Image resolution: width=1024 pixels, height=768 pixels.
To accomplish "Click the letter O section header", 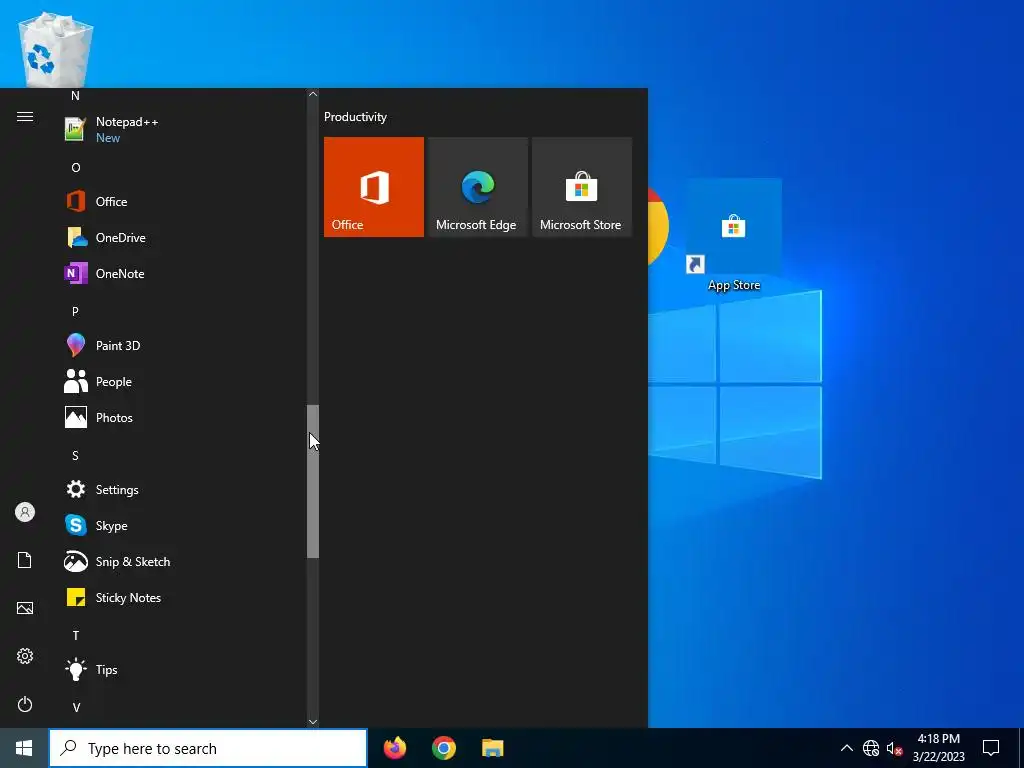I will pyautogui.click(x=76, y=168).
